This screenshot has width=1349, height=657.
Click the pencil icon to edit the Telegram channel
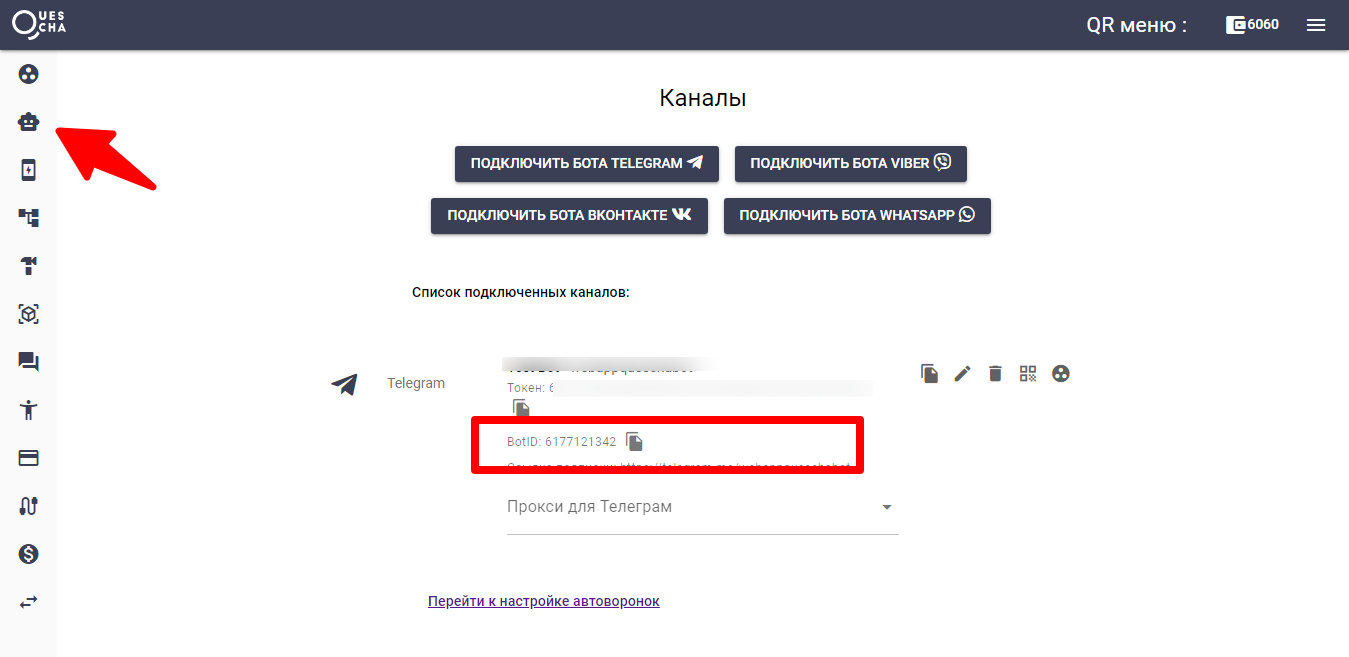tap(961, 373)
